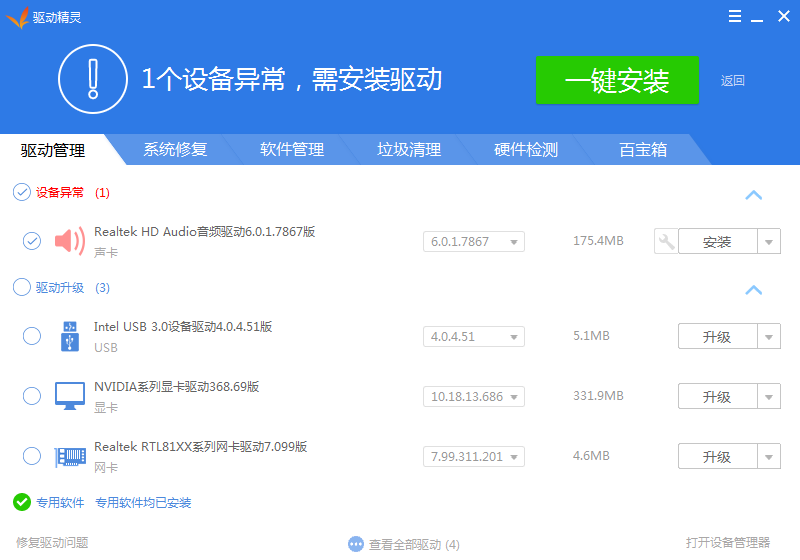Collapse the 设备异常 section chevron
Viewport: 800px width, 560px height.
tap(754, 195)
